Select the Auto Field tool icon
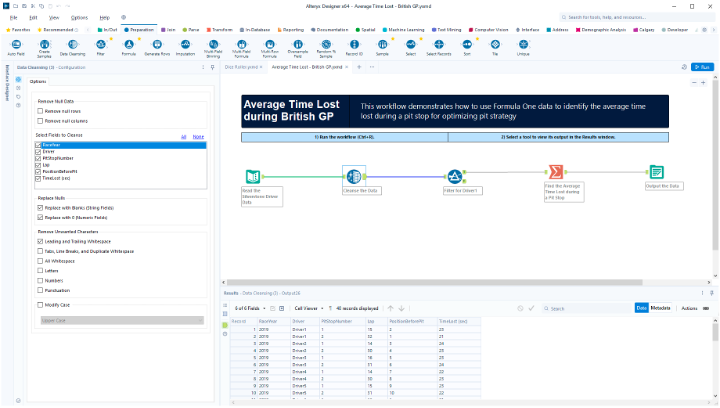This screenshot has width=720, height=408. coord(16,45)
